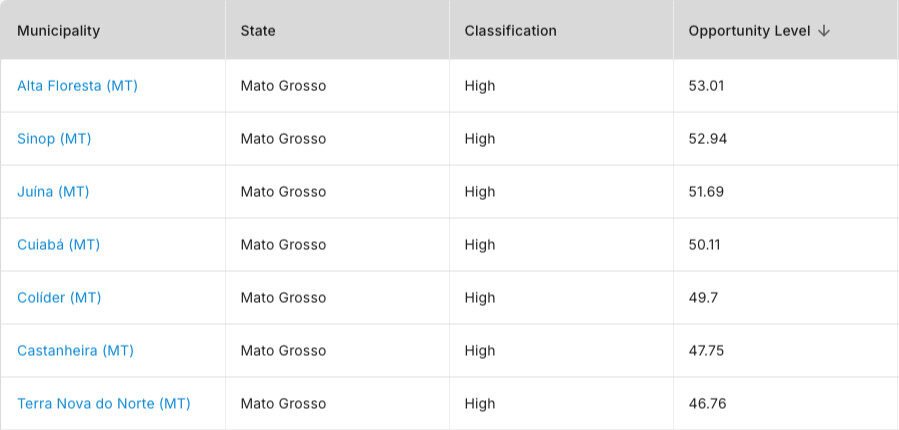Click the 50.11 value in Cuiabá row
Screen dimensions: 899x430
704,245
